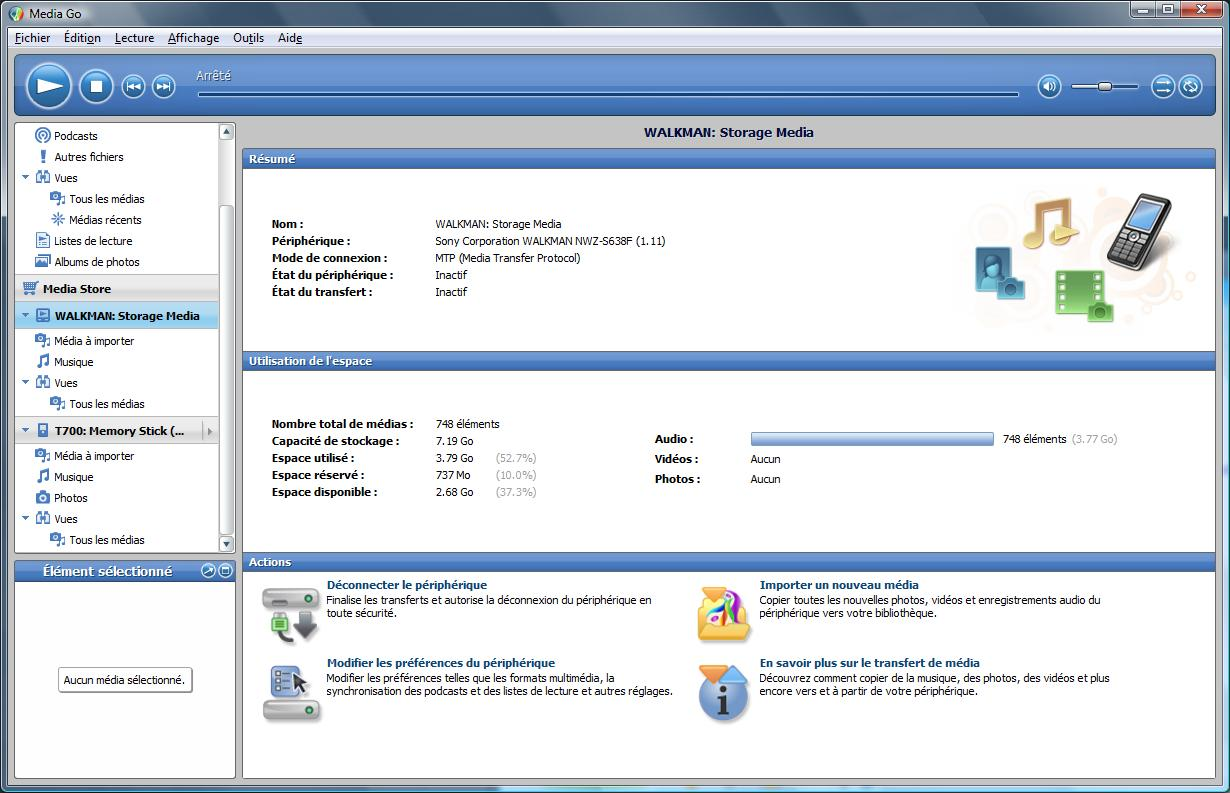Click the device preferences icon
This screenshot has height=793, width=1230.
click(290, 692)
